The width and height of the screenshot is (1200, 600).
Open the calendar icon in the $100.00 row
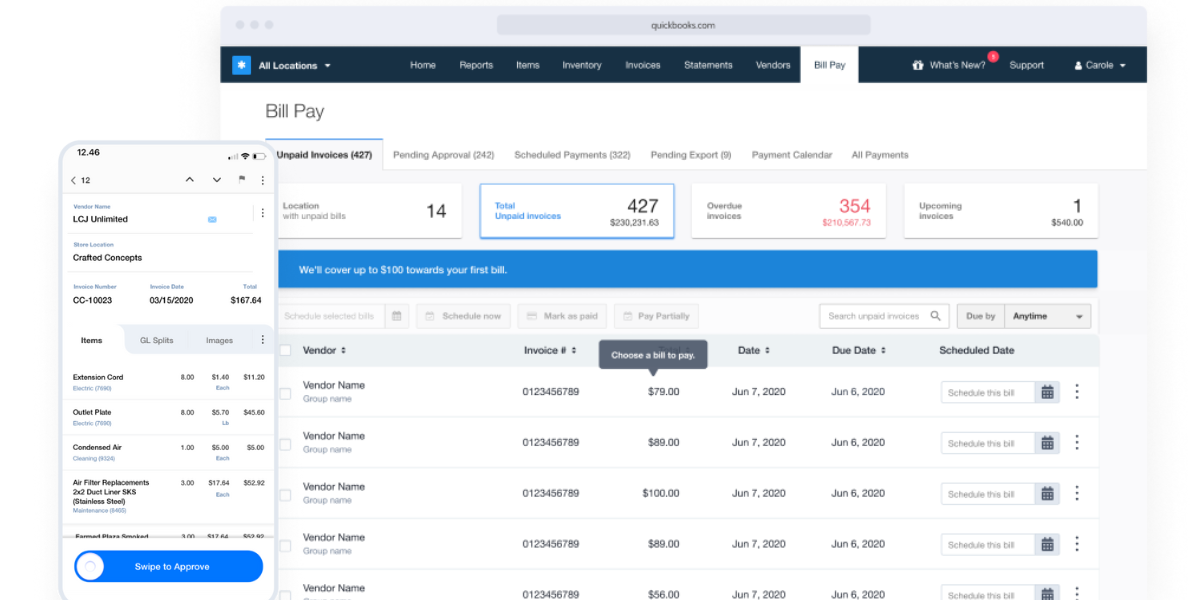tap(1047, 494)
